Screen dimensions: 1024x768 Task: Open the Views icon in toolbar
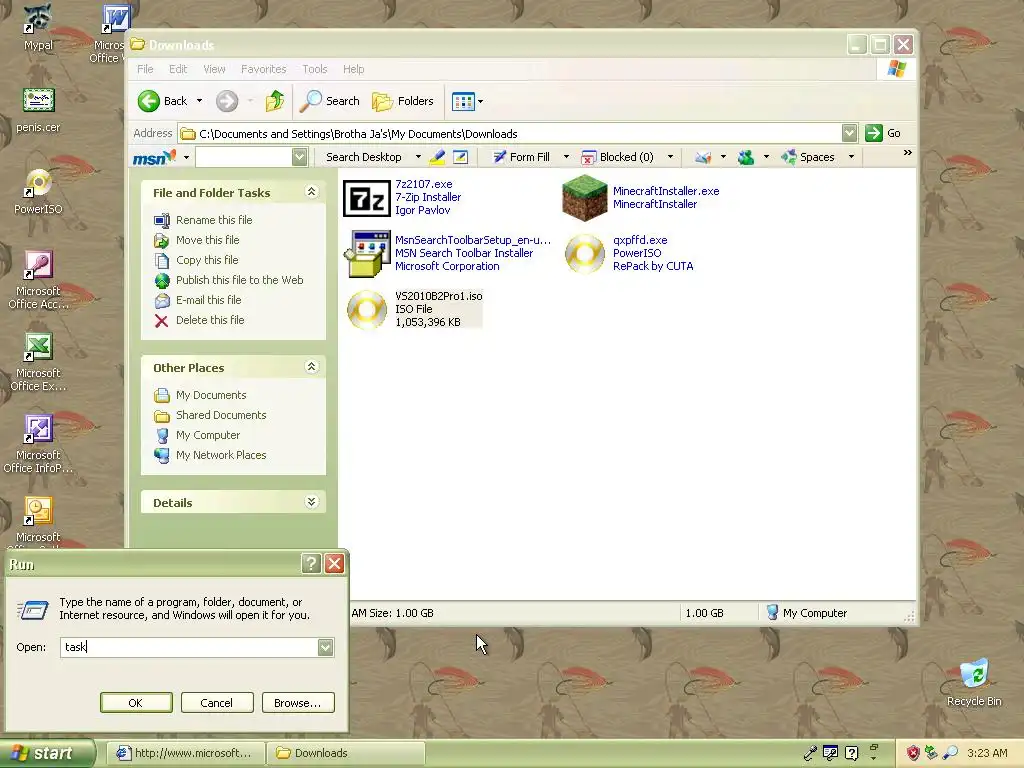pyautogui.click(x=463, y=101)
